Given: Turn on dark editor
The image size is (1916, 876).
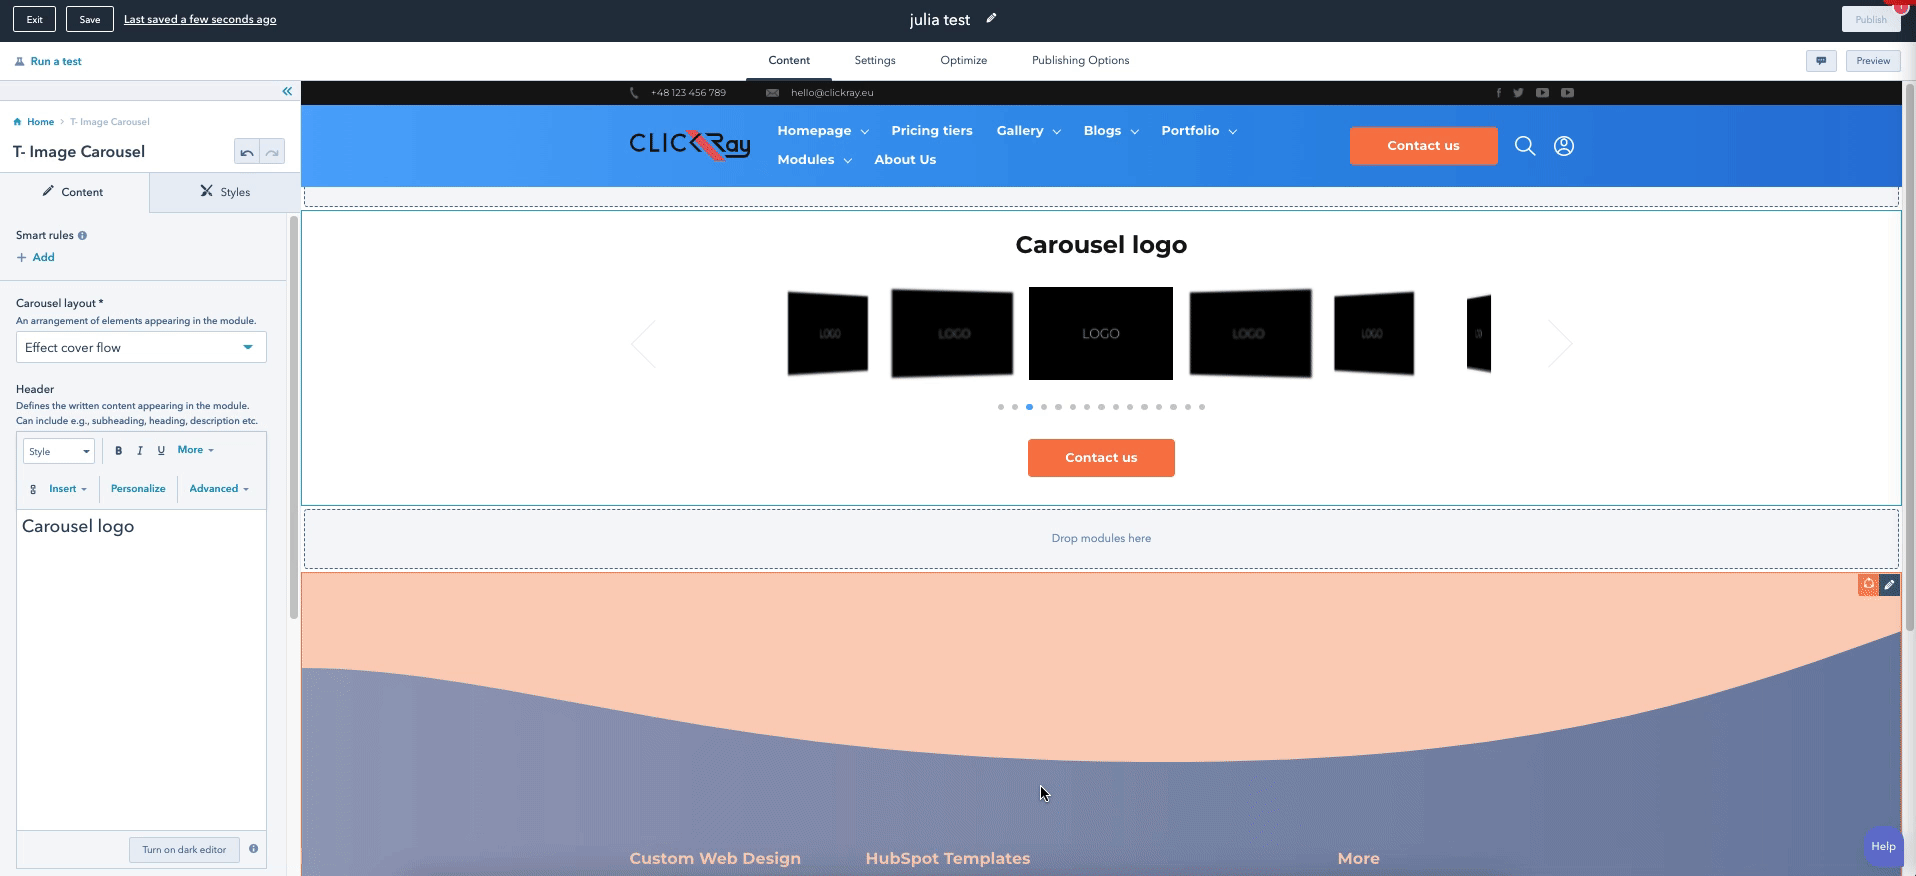Looking at the screenshot, I should 184,850.
